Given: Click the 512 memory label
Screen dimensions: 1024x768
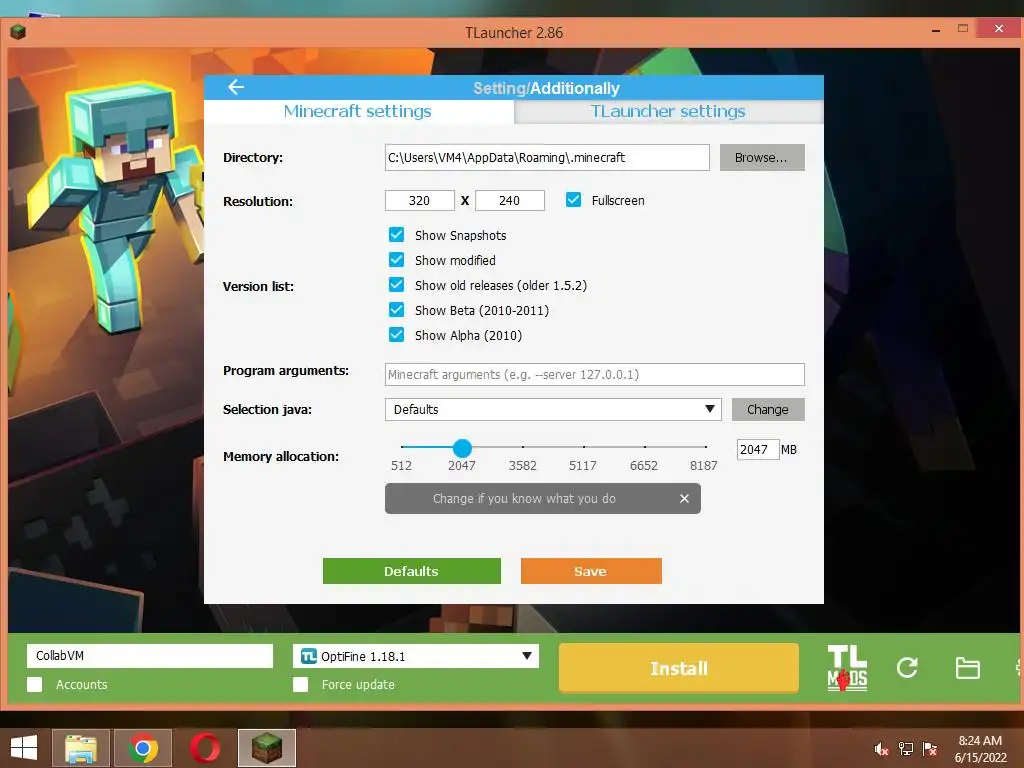Looking at the screenshot, I should [x=401, y=466].
